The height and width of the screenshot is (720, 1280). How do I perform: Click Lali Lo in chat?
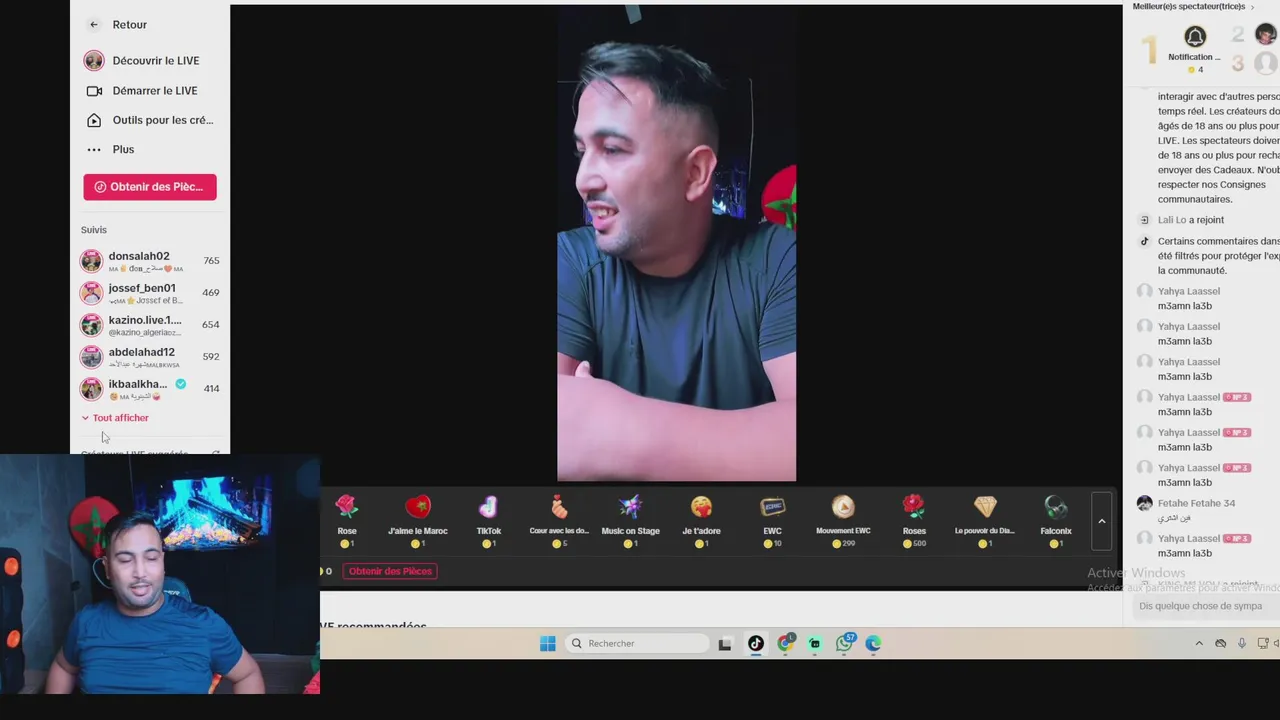tap(1172, 220)
